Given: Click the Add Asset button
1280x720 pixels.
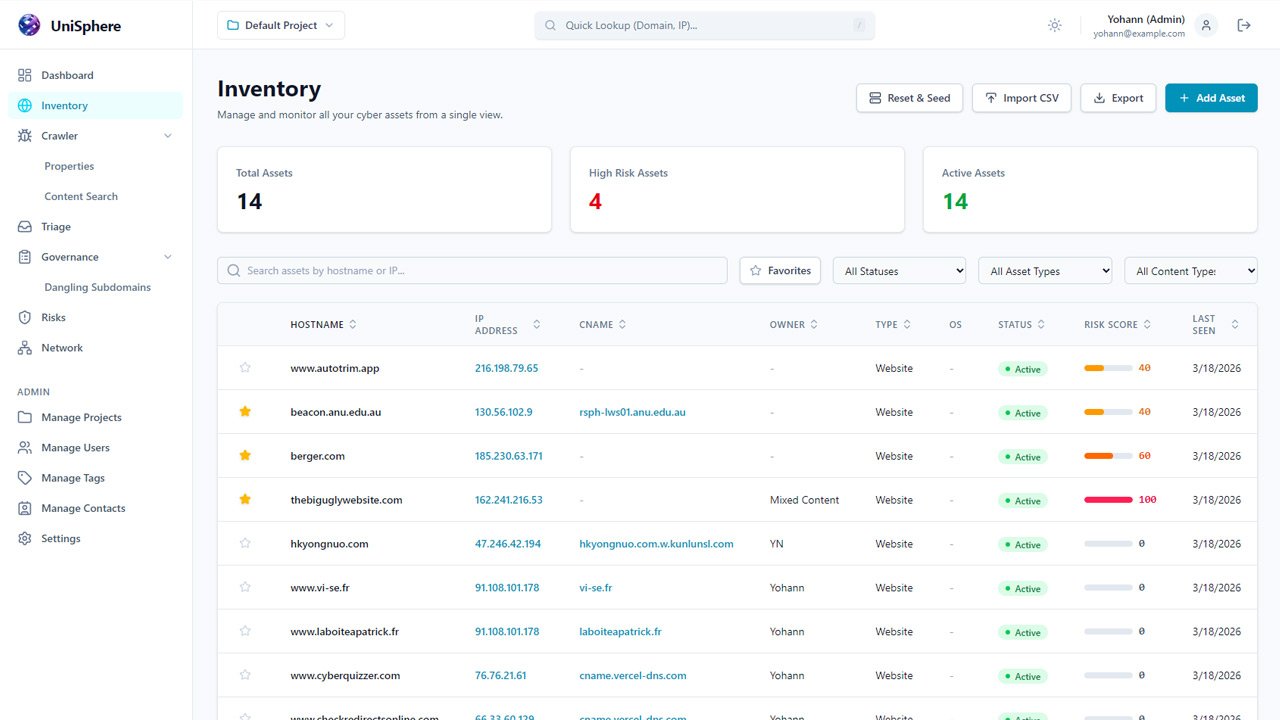Looking at the screenshot, I should pos(1210,98).
